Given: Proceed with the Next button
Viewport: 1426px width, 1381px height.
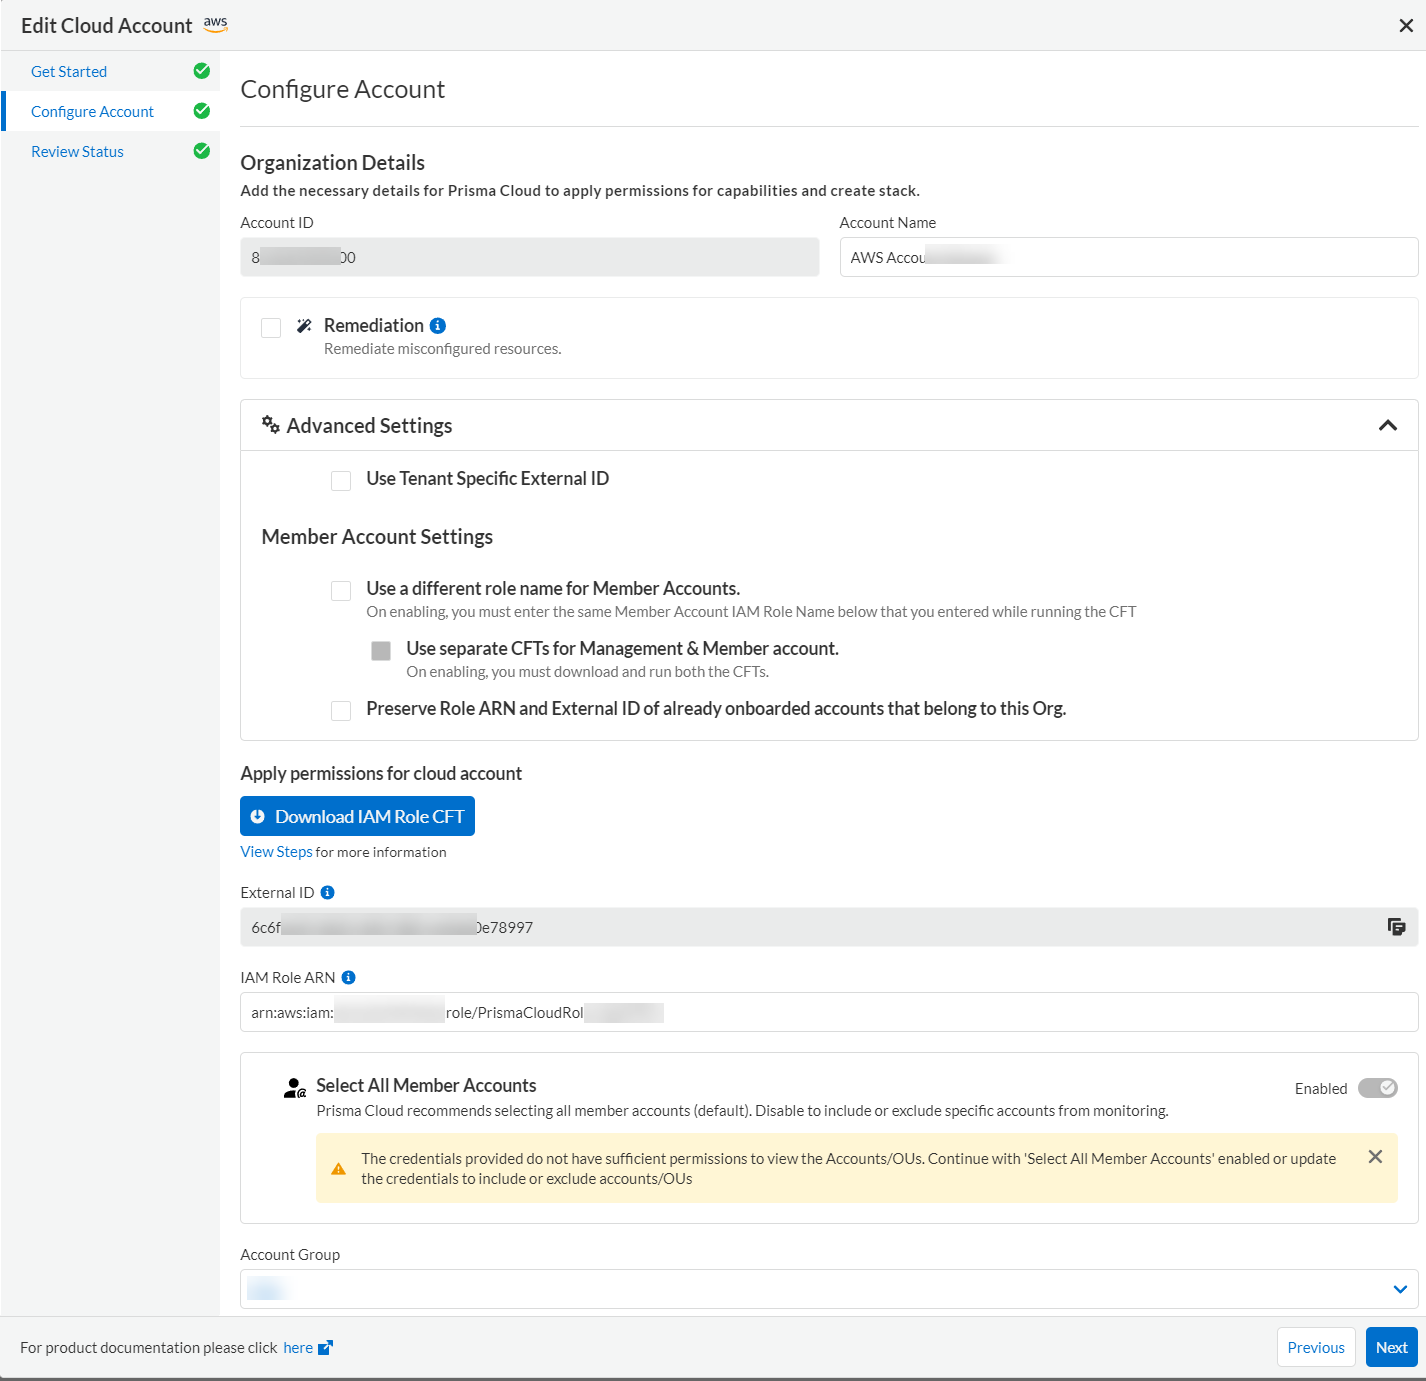Looking at the screenshot, I should pos(1391,1347).
